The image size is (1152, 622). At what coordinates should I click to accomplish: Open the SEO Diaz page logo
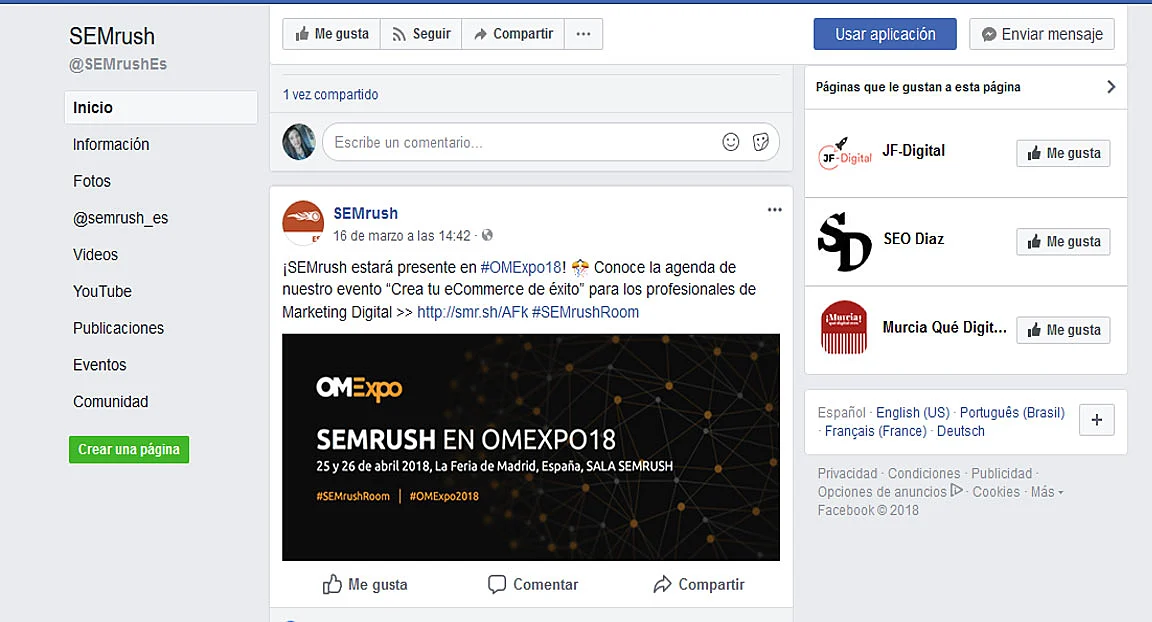(844, 242)
